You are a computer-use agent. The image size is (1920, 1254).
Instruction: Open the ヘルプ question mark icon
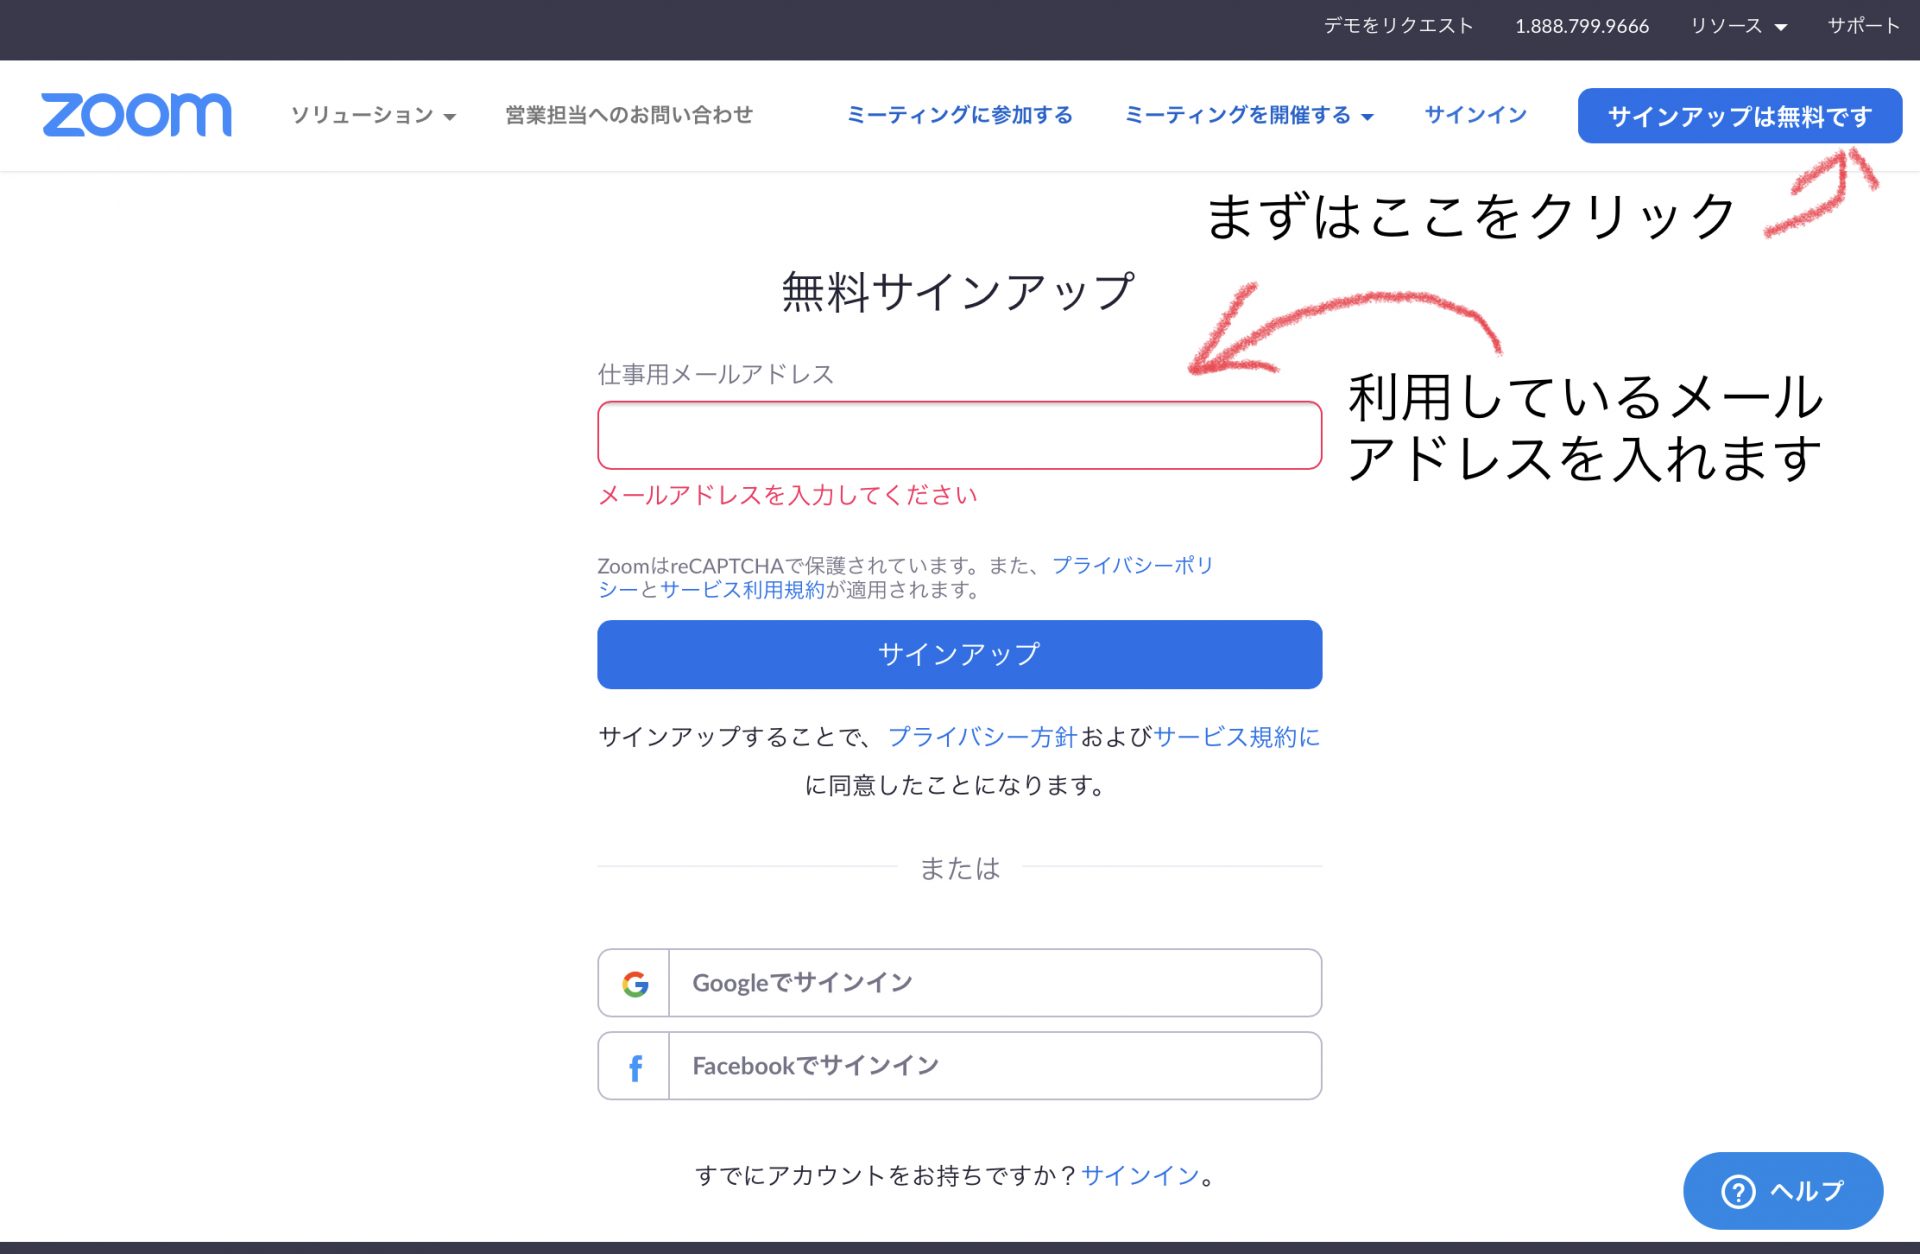[1737, 1190]
